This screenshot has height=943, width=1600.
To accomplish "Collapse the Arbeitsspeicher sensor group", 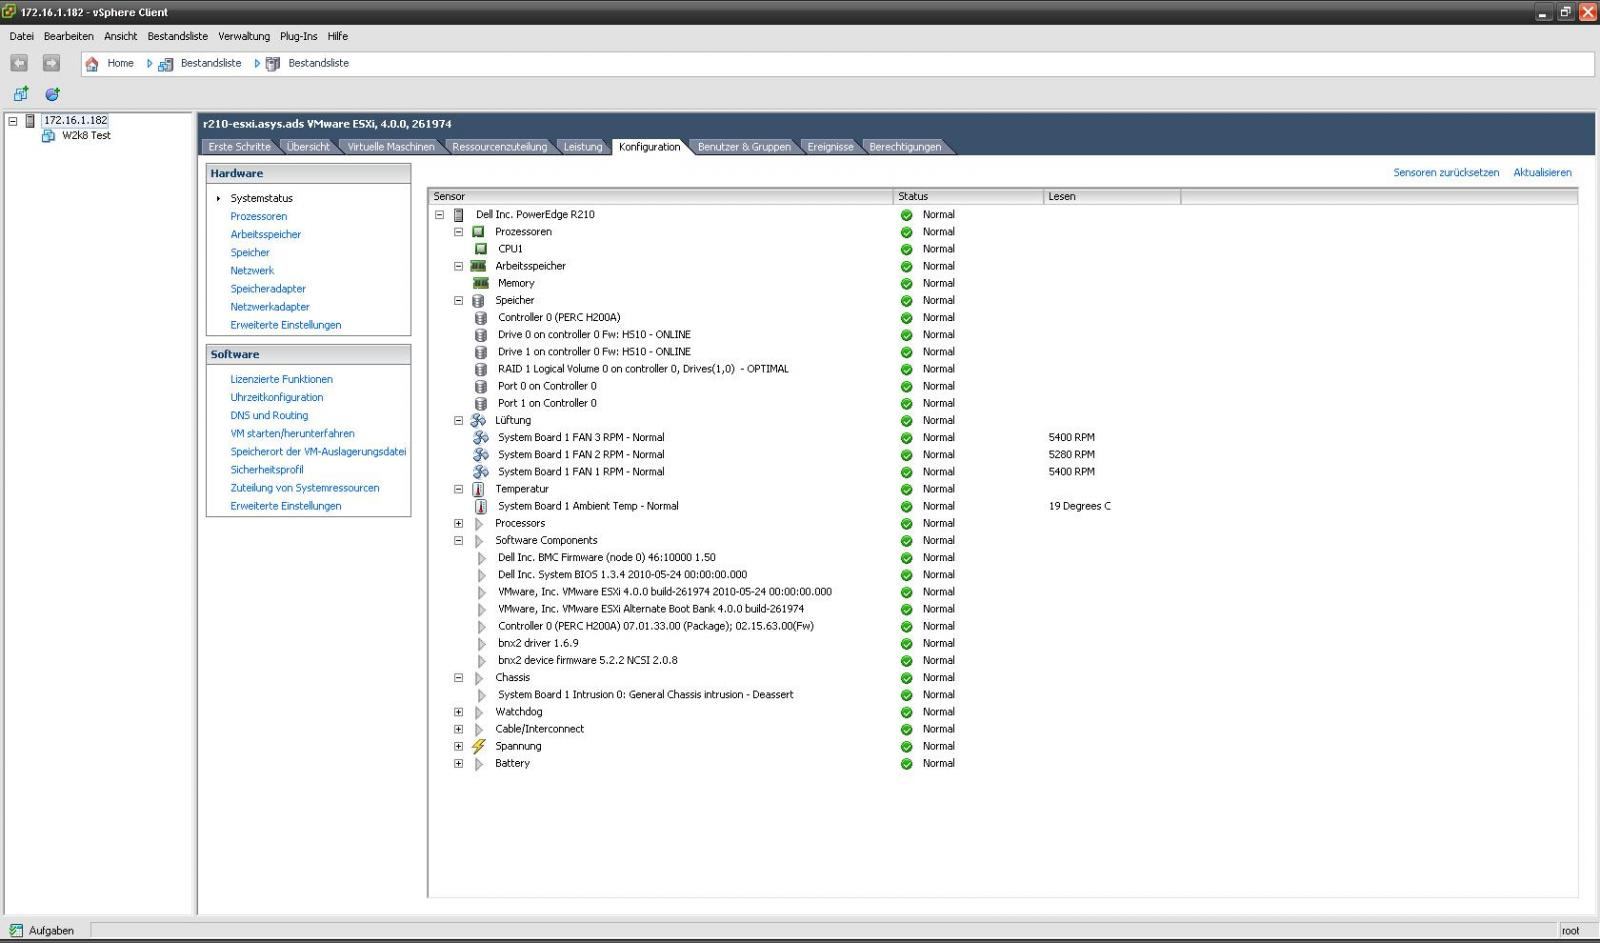I will coord(459,267).
